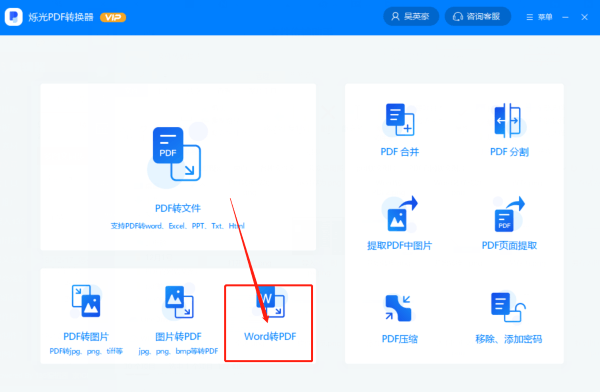This screenshot has width=600, height=392.
Task: Open the user account button 吴英豪
Action: (x=411, y=16)
